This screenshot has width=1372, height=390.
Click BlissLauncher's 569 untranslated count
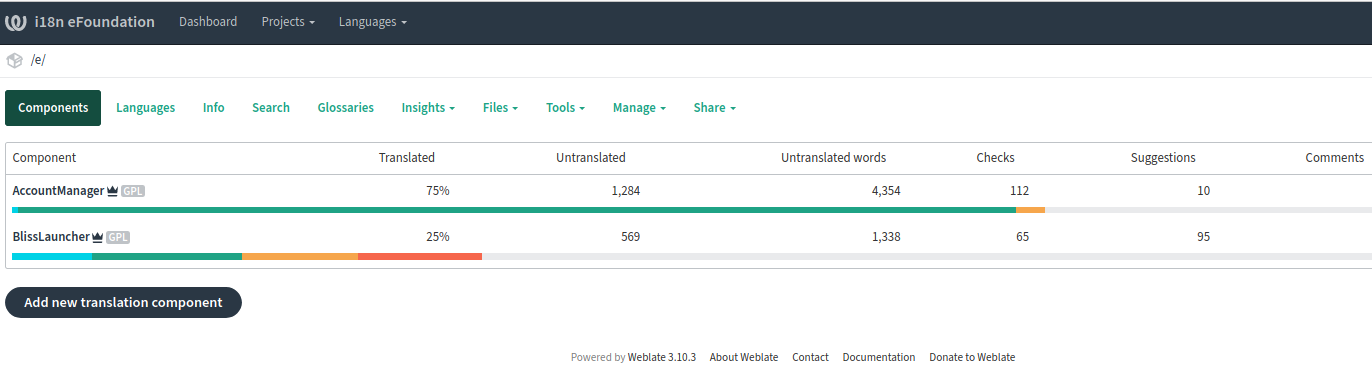click(x=630, y=237)
